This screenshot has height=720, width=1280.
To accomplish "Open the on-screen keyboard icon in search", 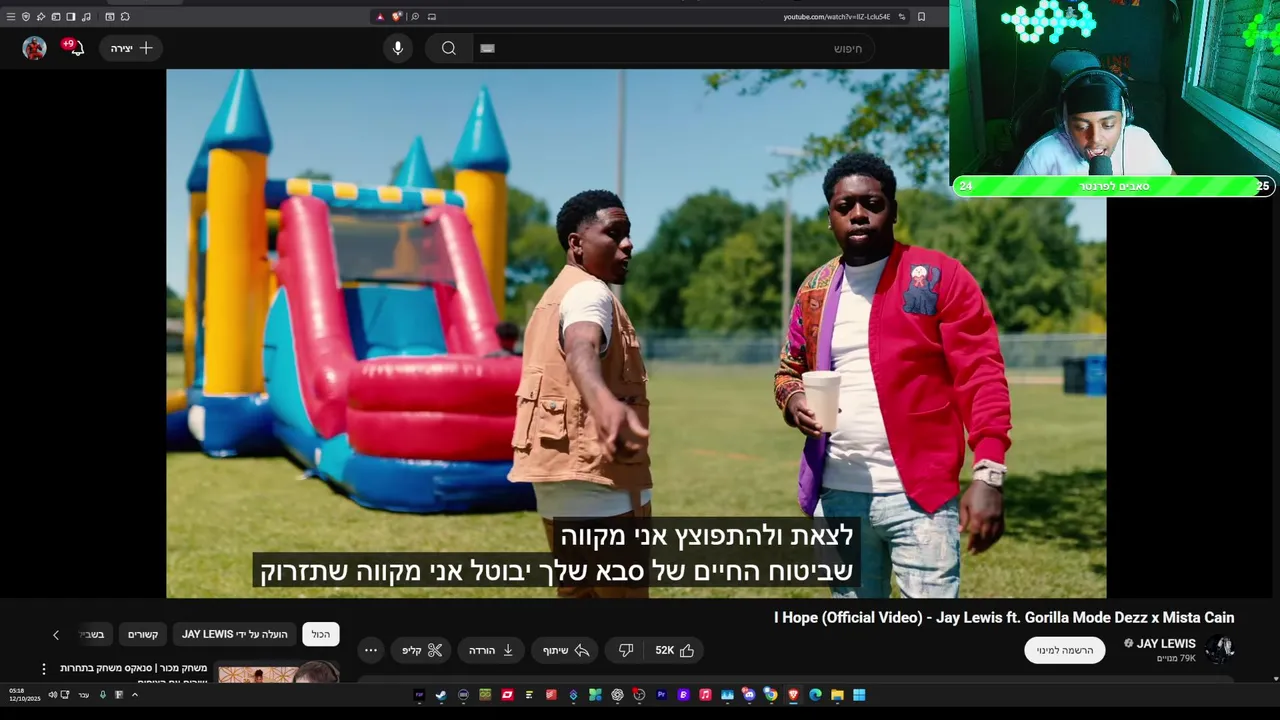I will coord(487,48).
